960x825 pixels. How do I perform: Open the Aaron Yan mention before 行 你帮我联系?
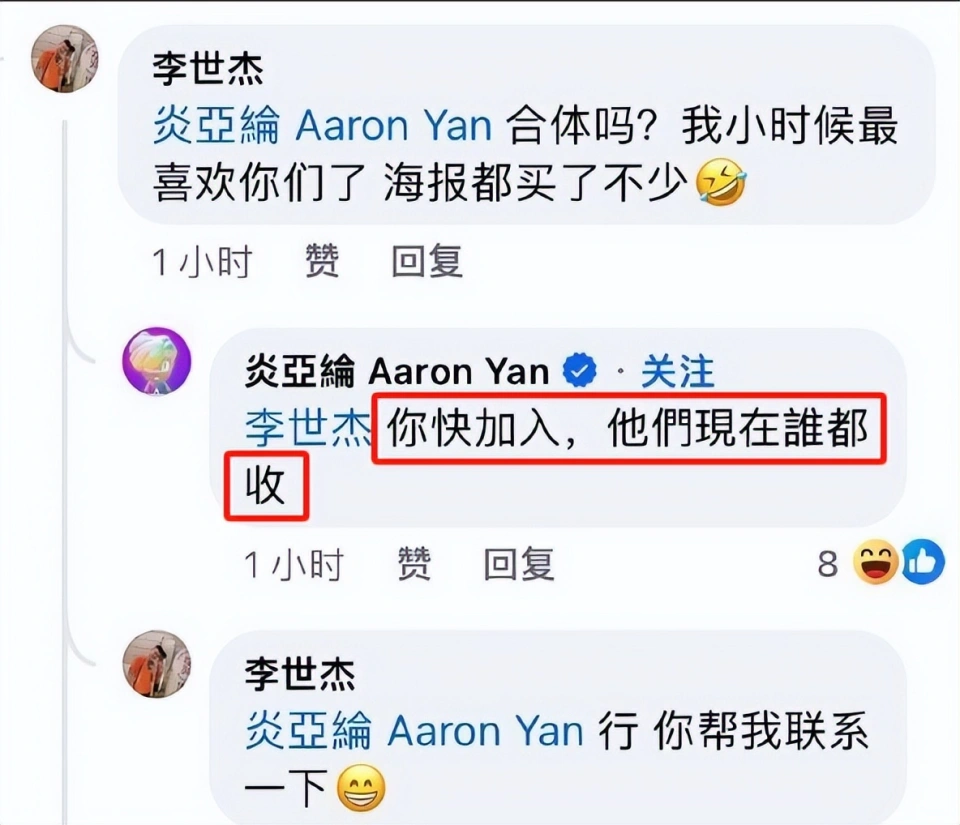[414, 731]
